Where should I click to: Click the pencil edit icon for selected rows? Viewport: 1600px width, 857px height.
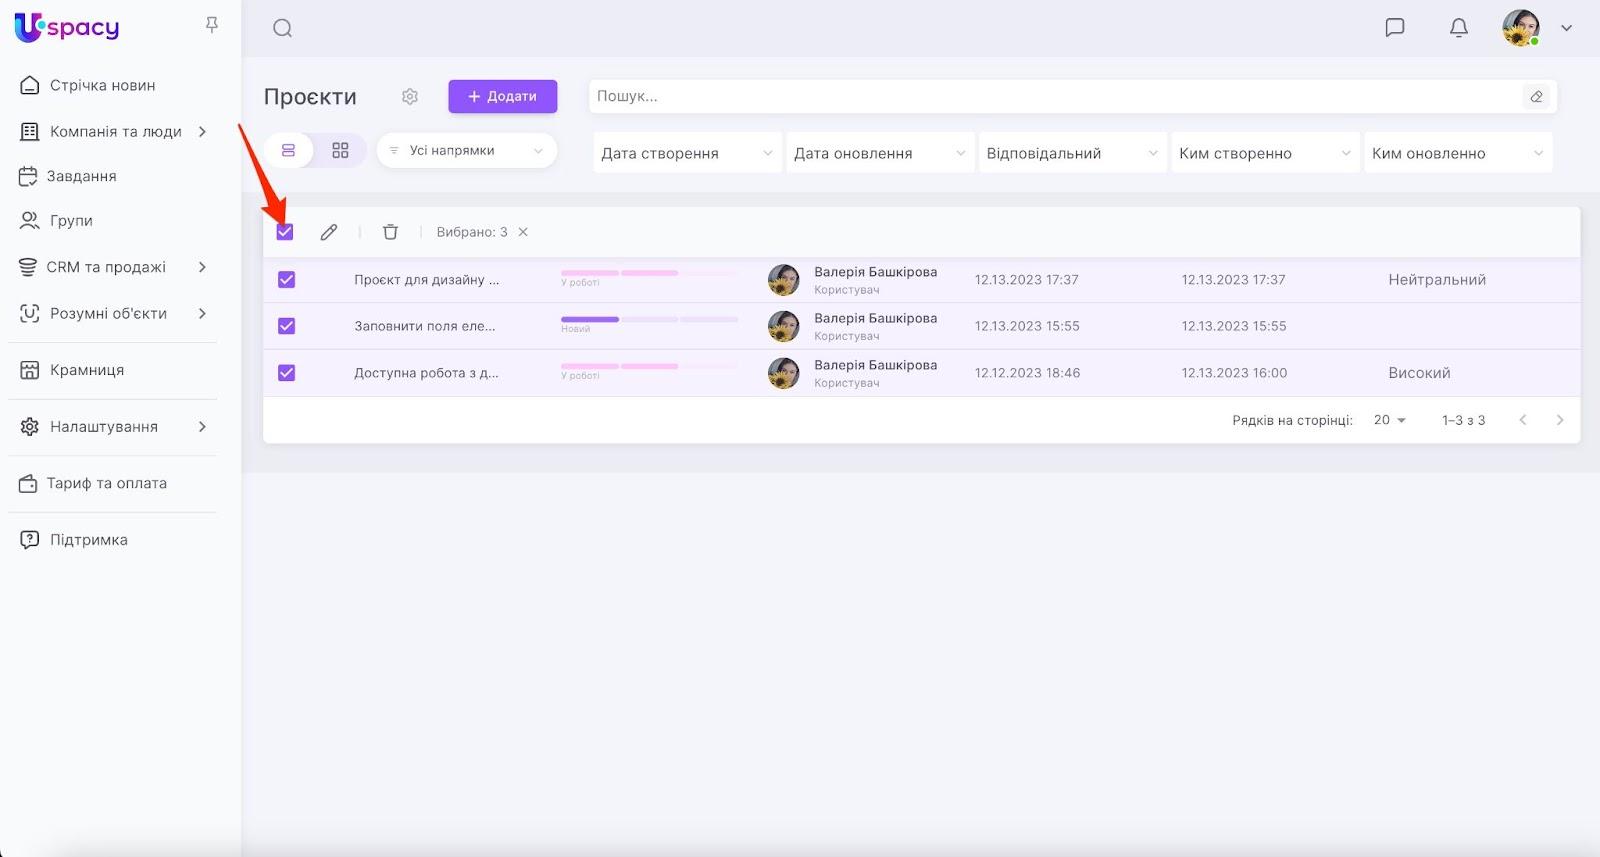click(329, 232)
